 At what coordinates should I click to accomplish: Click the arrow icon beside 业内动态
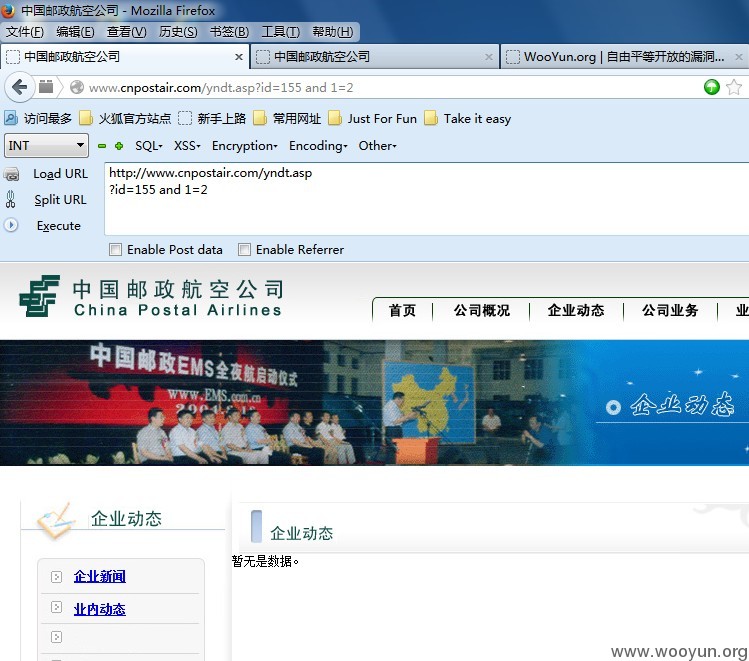(56, 607)
